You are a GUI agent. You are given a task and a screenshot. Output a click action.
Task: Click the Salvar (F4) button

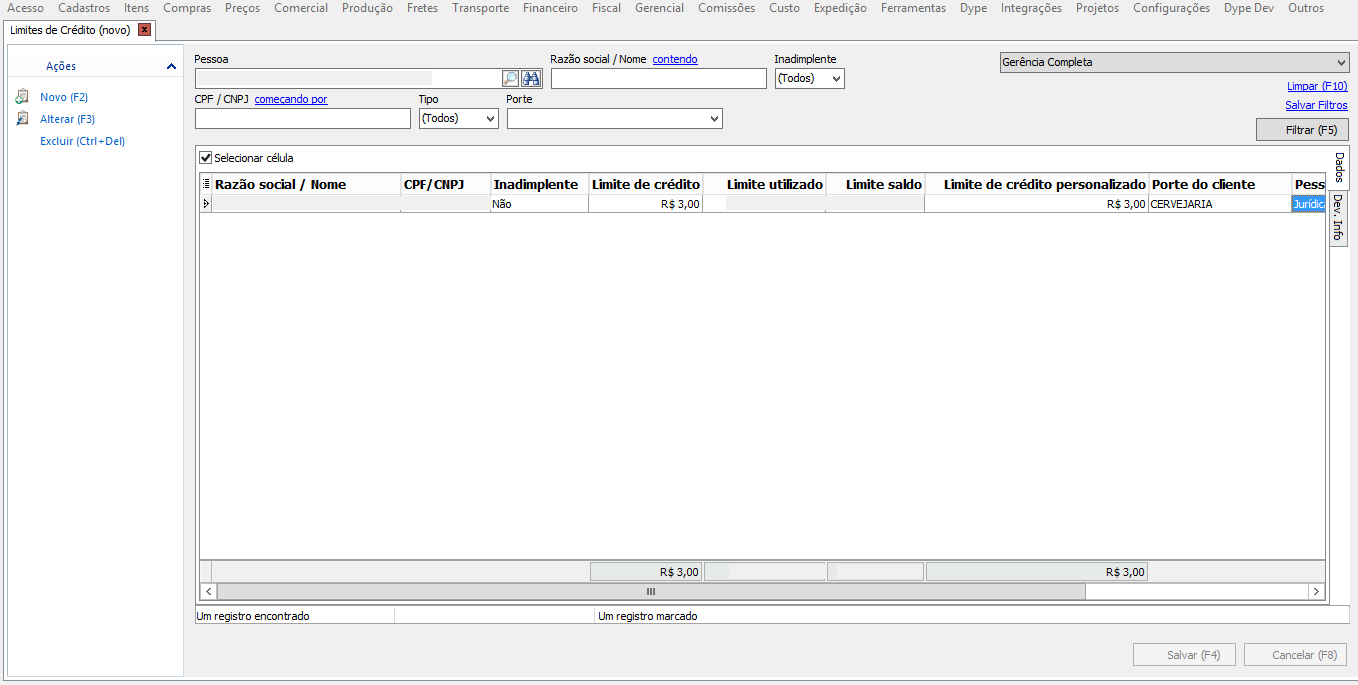[x=1184, y=655]
